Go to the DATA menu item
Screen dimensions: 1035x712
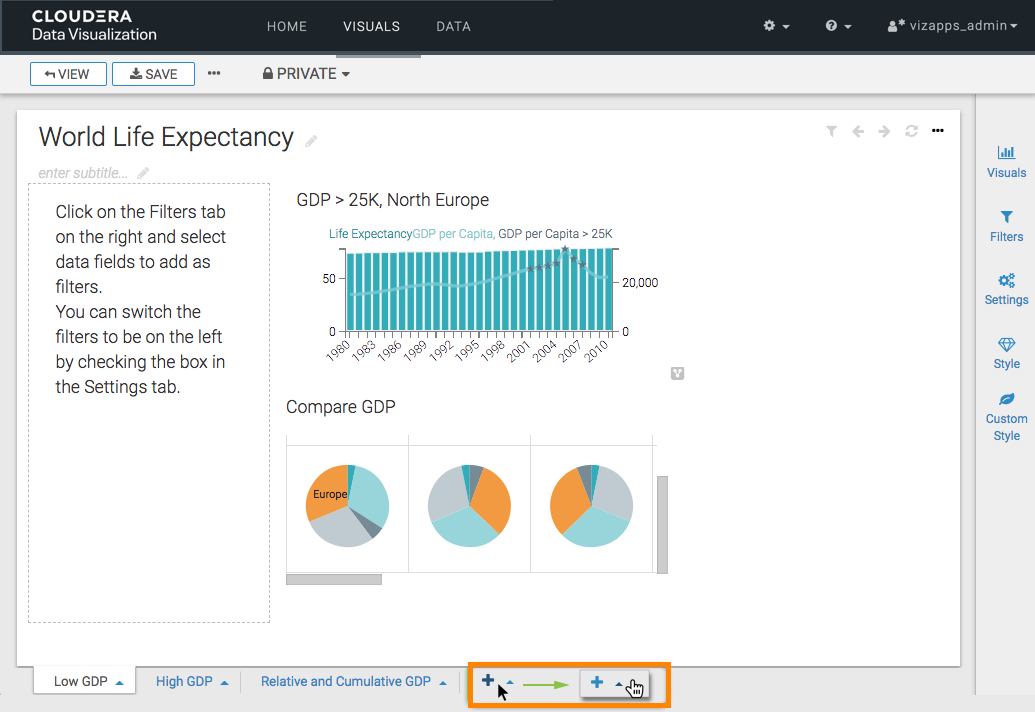click(x=453, y=27)
